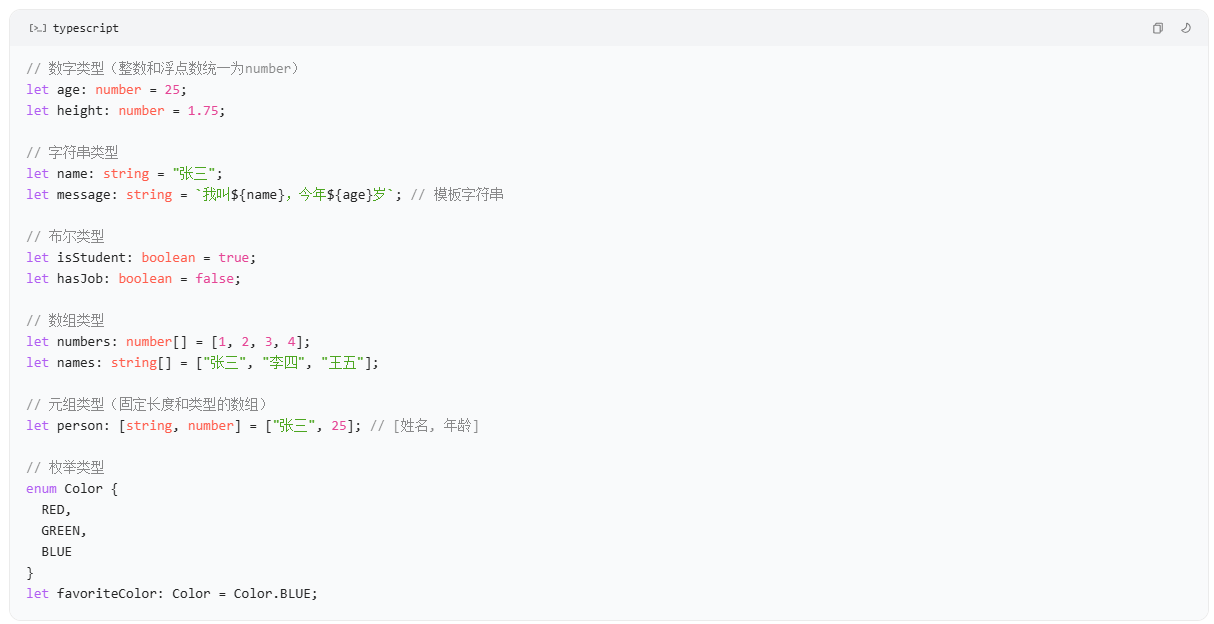Click the "李四" string in names array

tap(284, 362)
